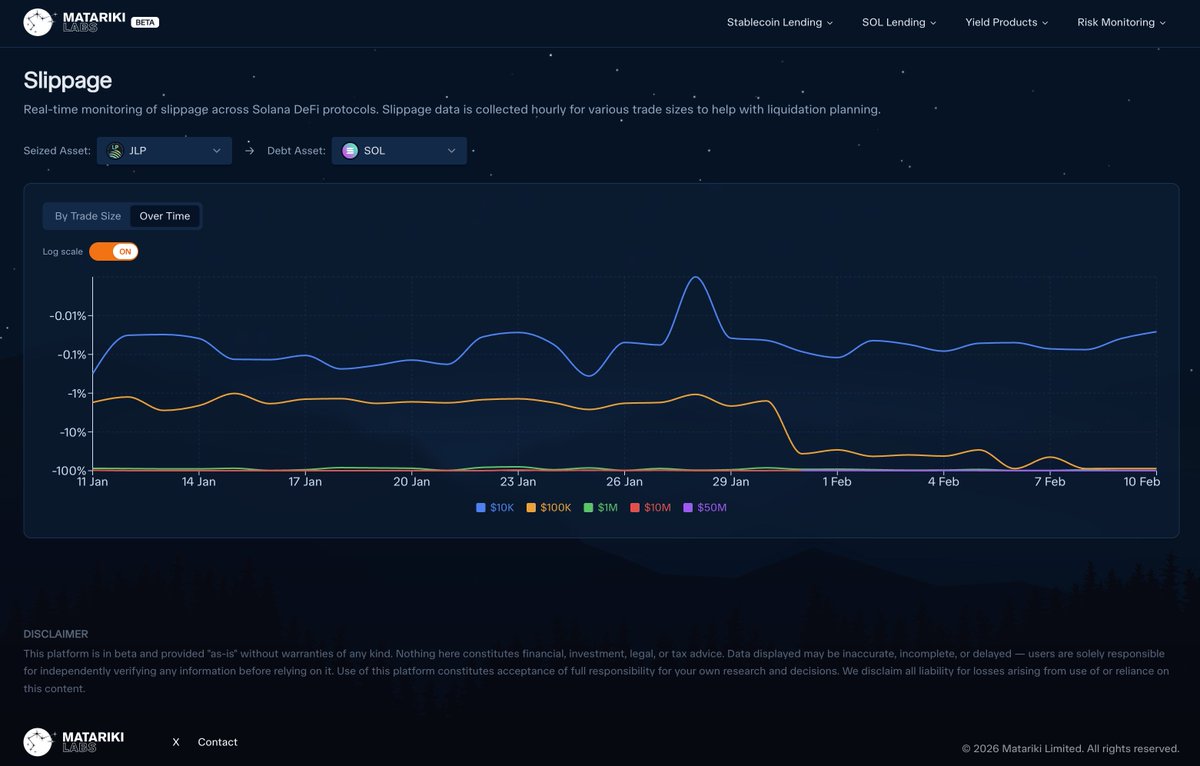
Task: Open the Risk Monitoring menu
Action: (x=1121, y=22)
